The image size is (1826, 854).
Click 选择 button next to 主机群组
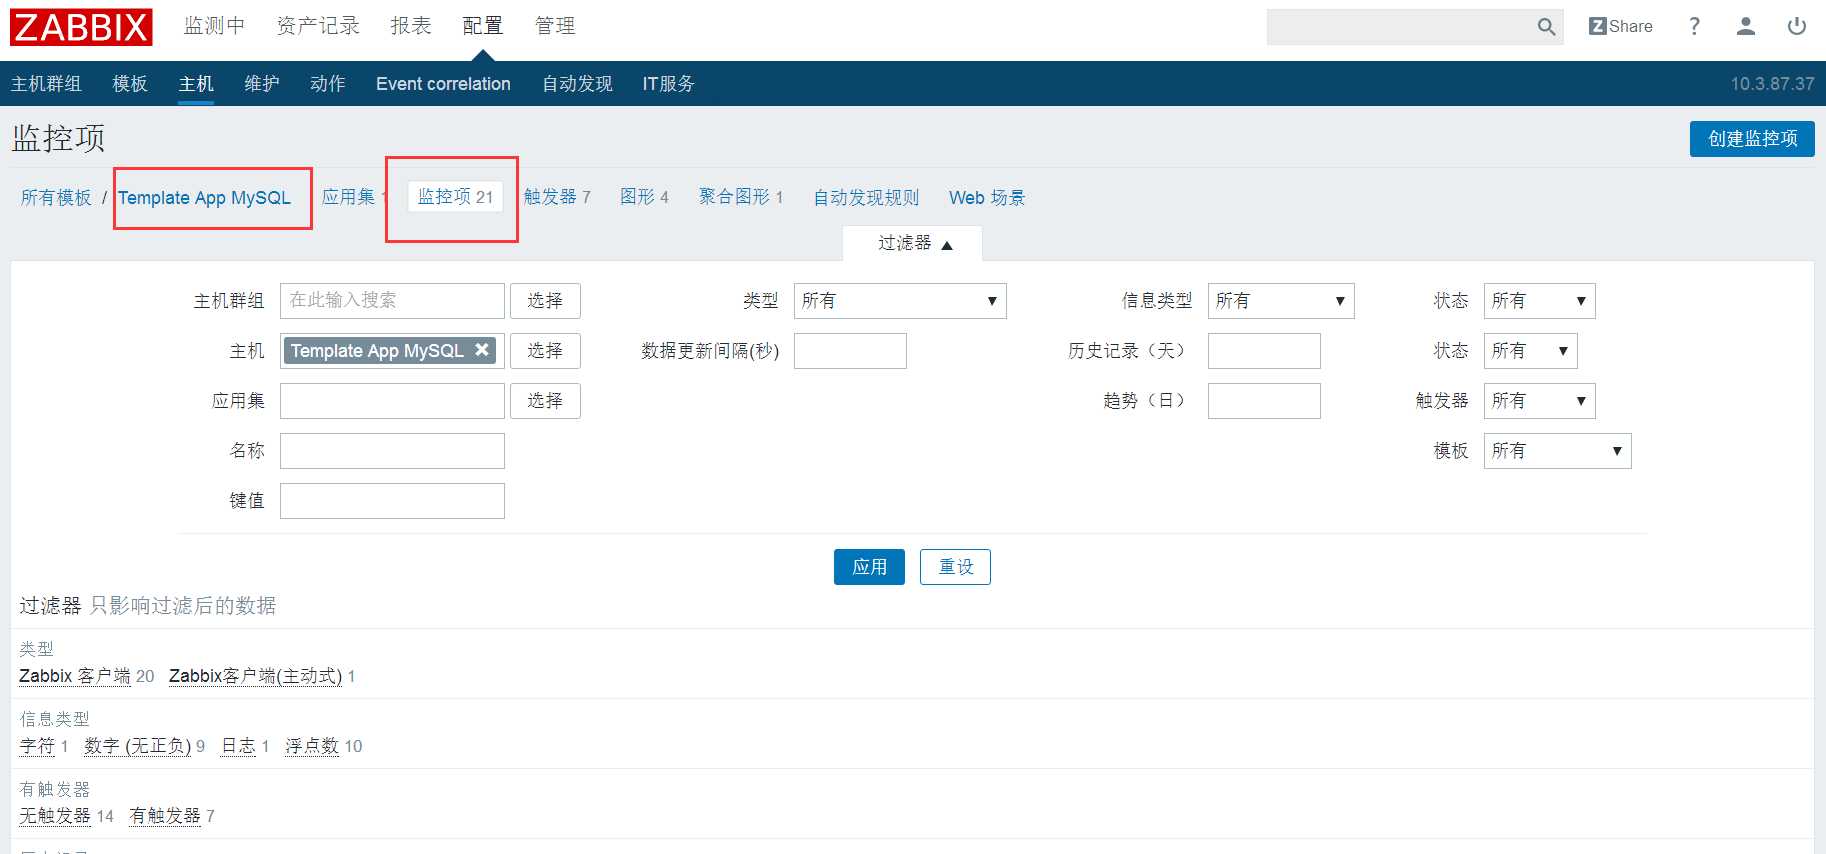[545, 301]
